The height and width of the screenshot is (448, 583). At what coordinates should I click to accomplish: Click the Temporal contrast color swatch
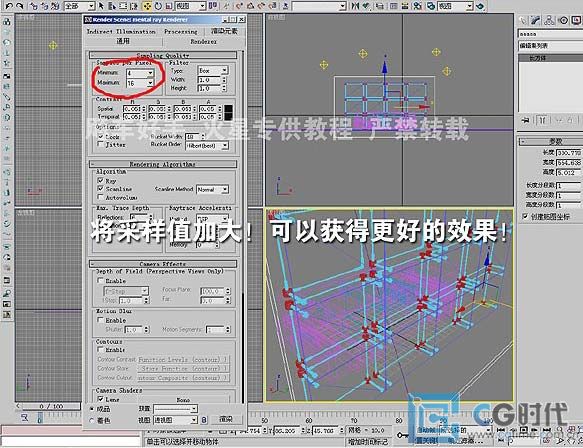(229, 117)
